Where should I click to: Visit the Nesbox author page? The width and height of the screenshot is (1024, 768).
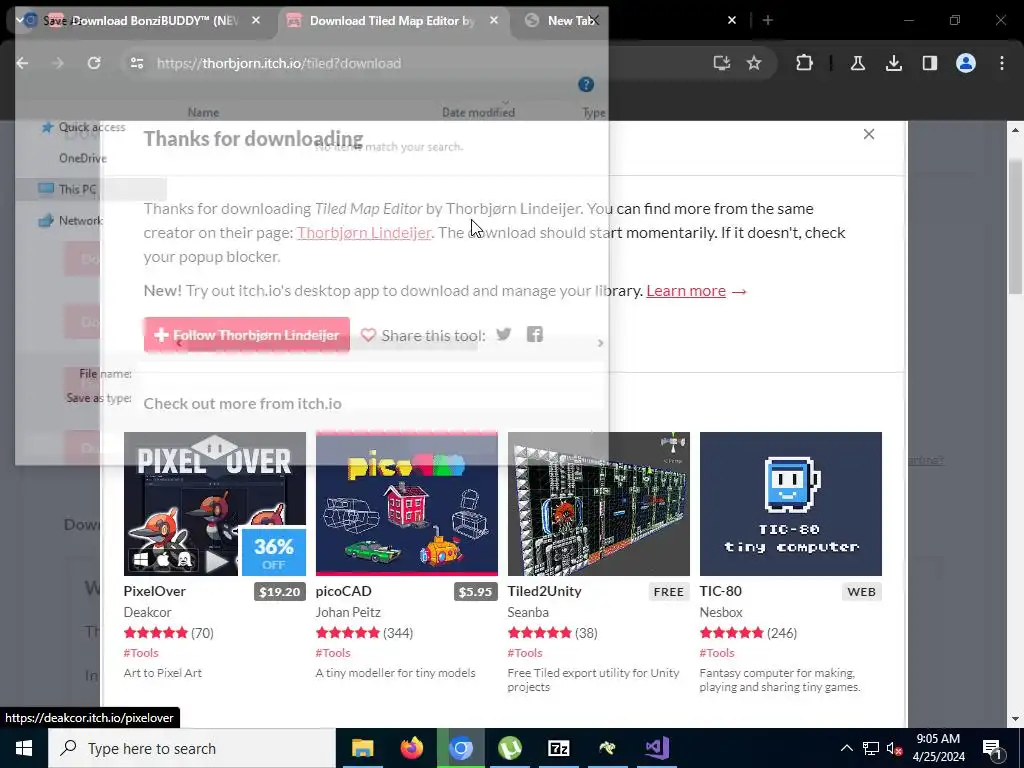coord(721,613)
